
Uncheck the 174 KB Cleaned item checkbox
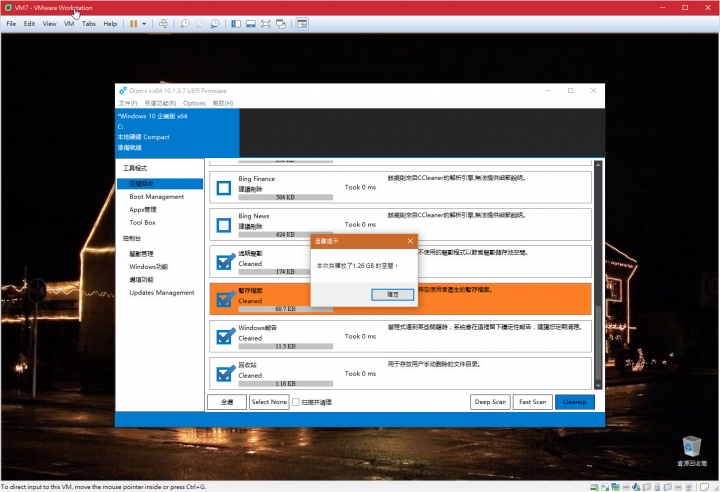[225, 262]
